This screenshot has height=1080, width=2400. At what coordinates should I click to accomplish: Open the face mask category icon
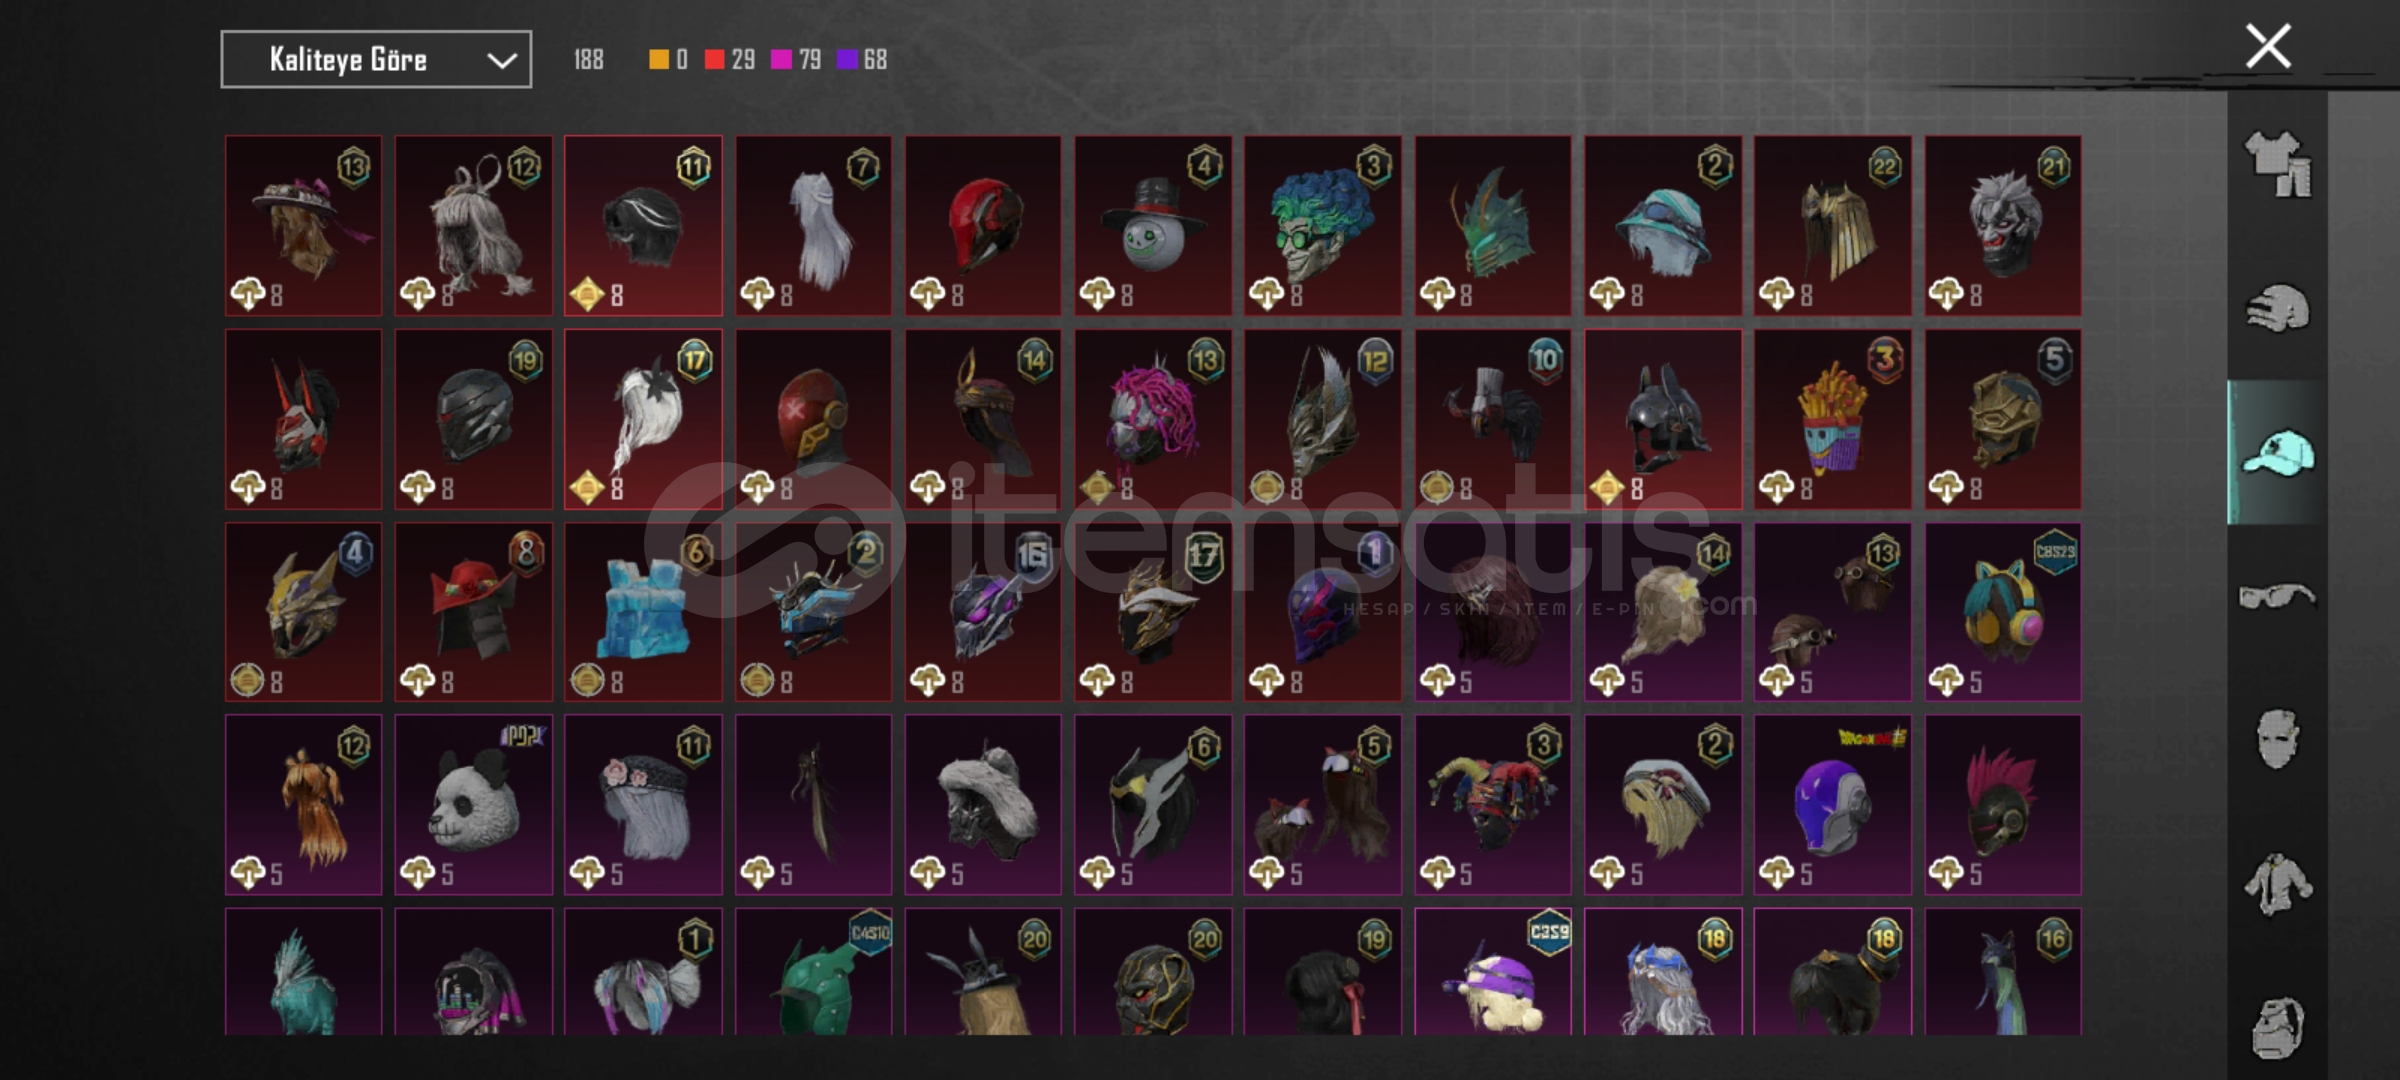pyautogui.click(x=2278, y=740)
